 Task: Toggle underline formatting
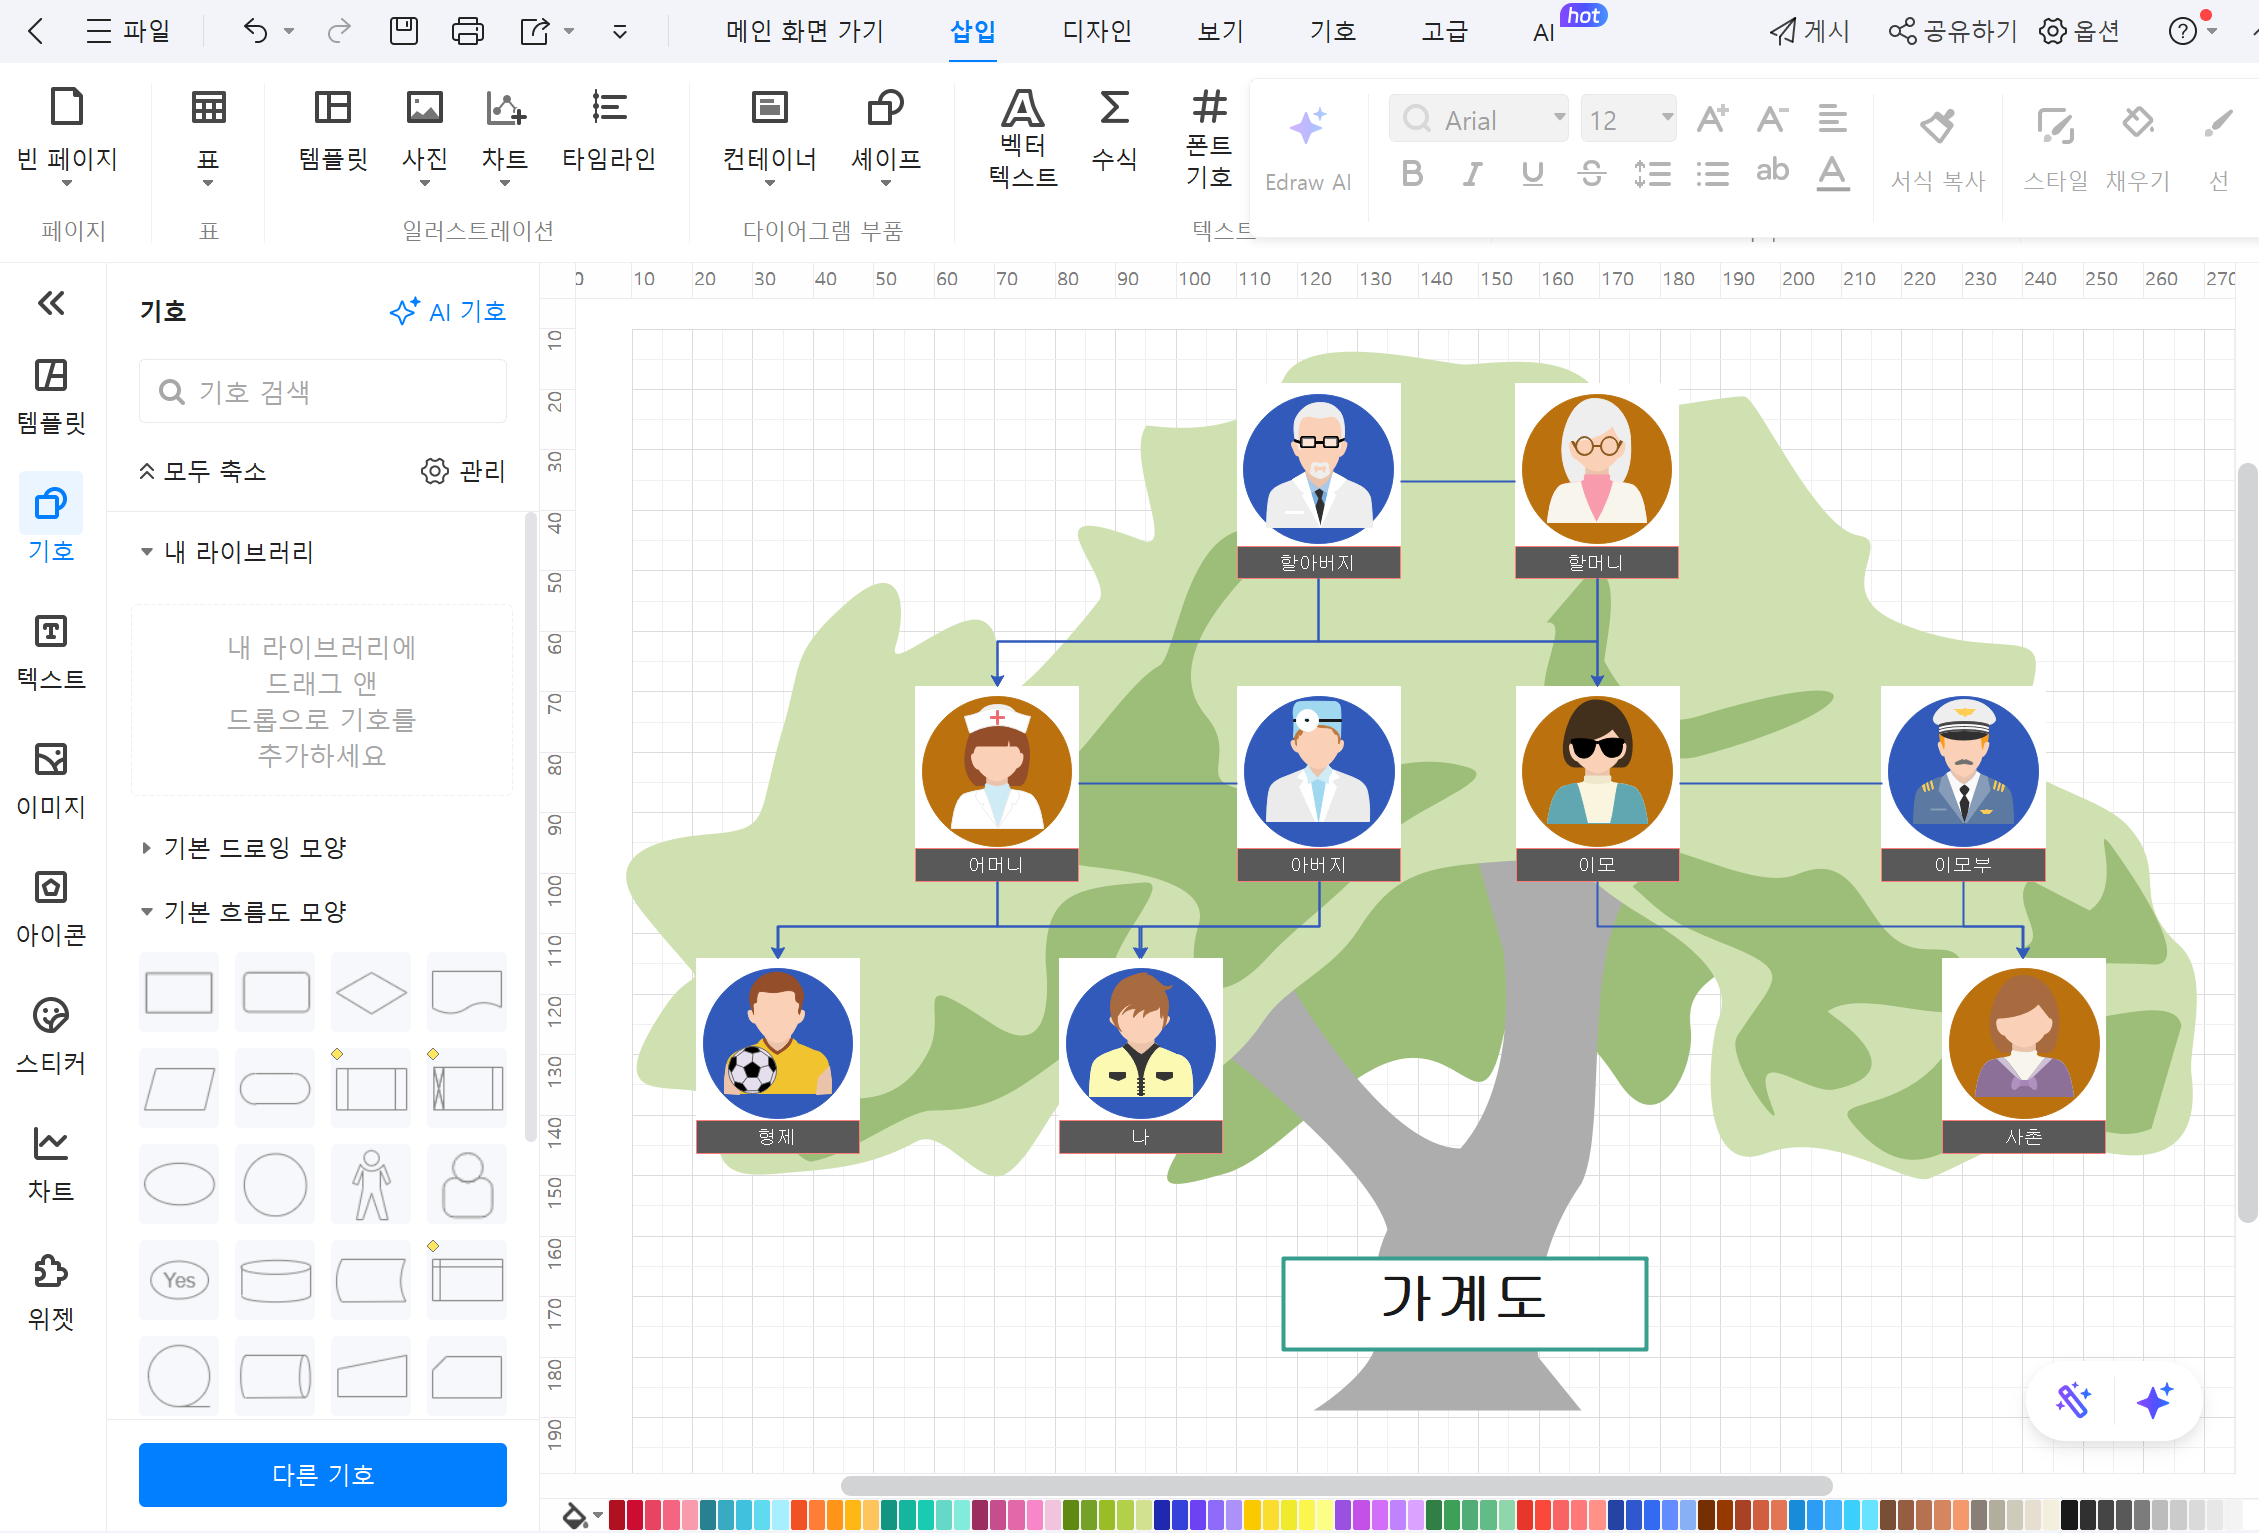tap(1532, 174)
